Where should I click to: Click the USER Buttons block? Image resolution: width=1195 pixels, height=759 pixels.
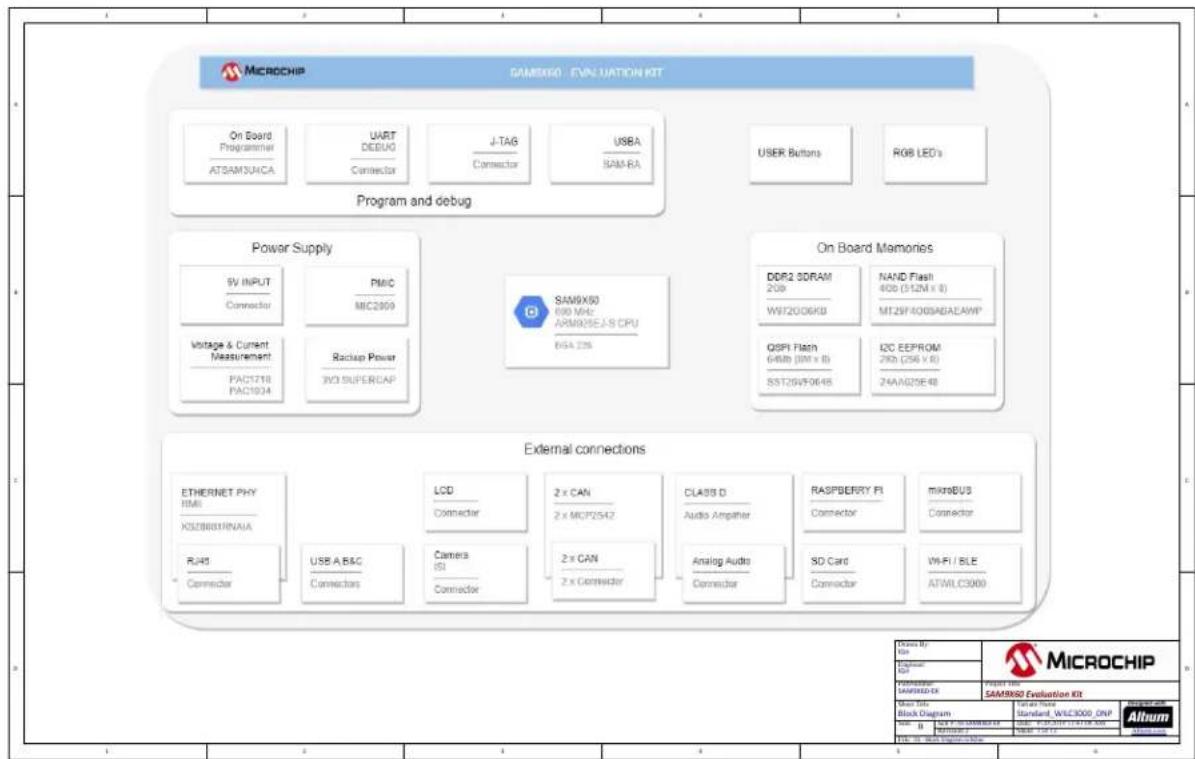click(799, 154)
